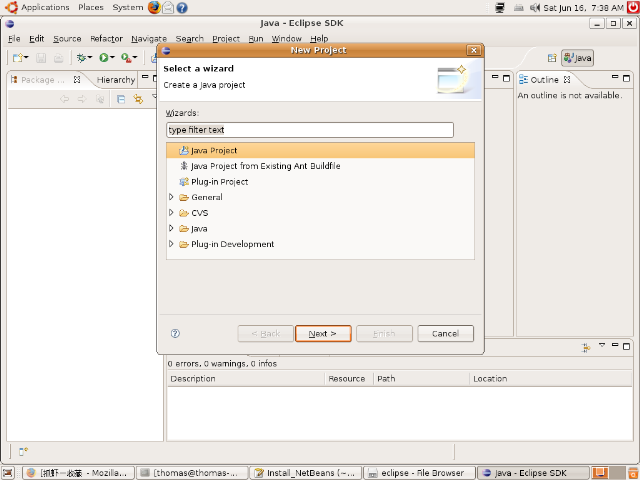640x480 pixels.
Task: Expand the Java folder in wizards
Action: click(x=171, y=228)
